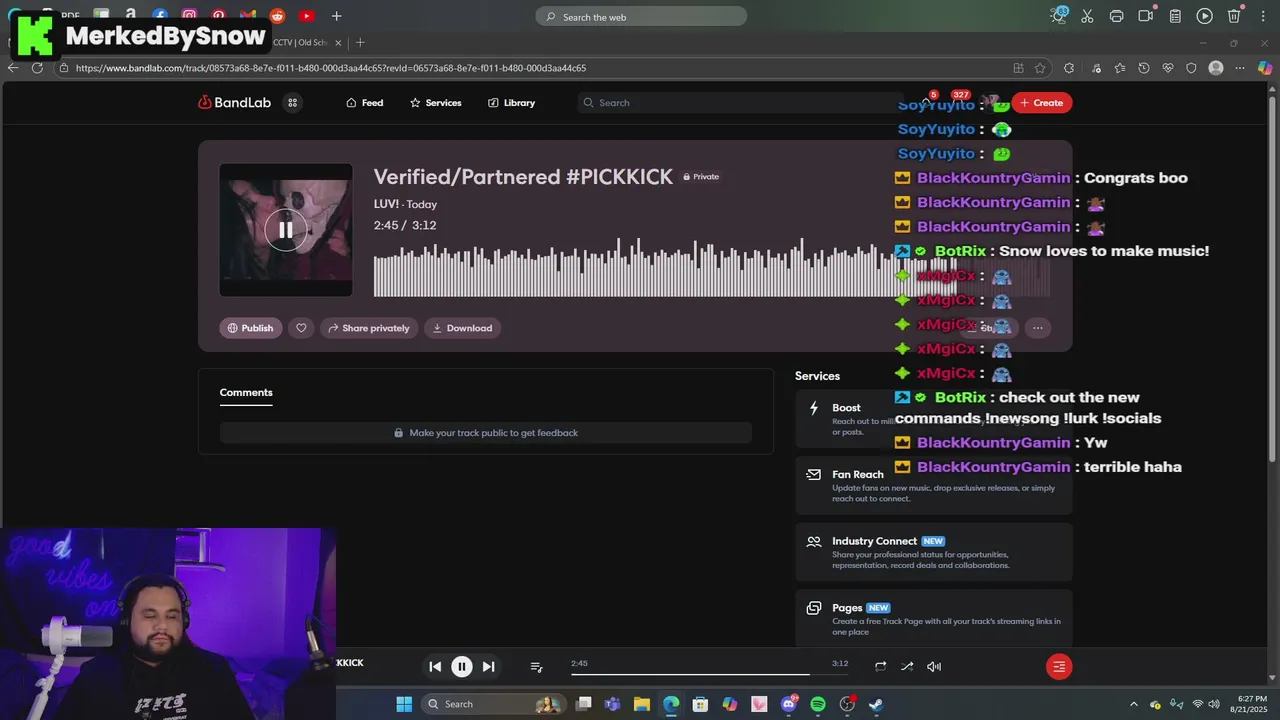1280x720 pixels.
Task: Open File Explorer from taskbar
Action: point(642,704)
